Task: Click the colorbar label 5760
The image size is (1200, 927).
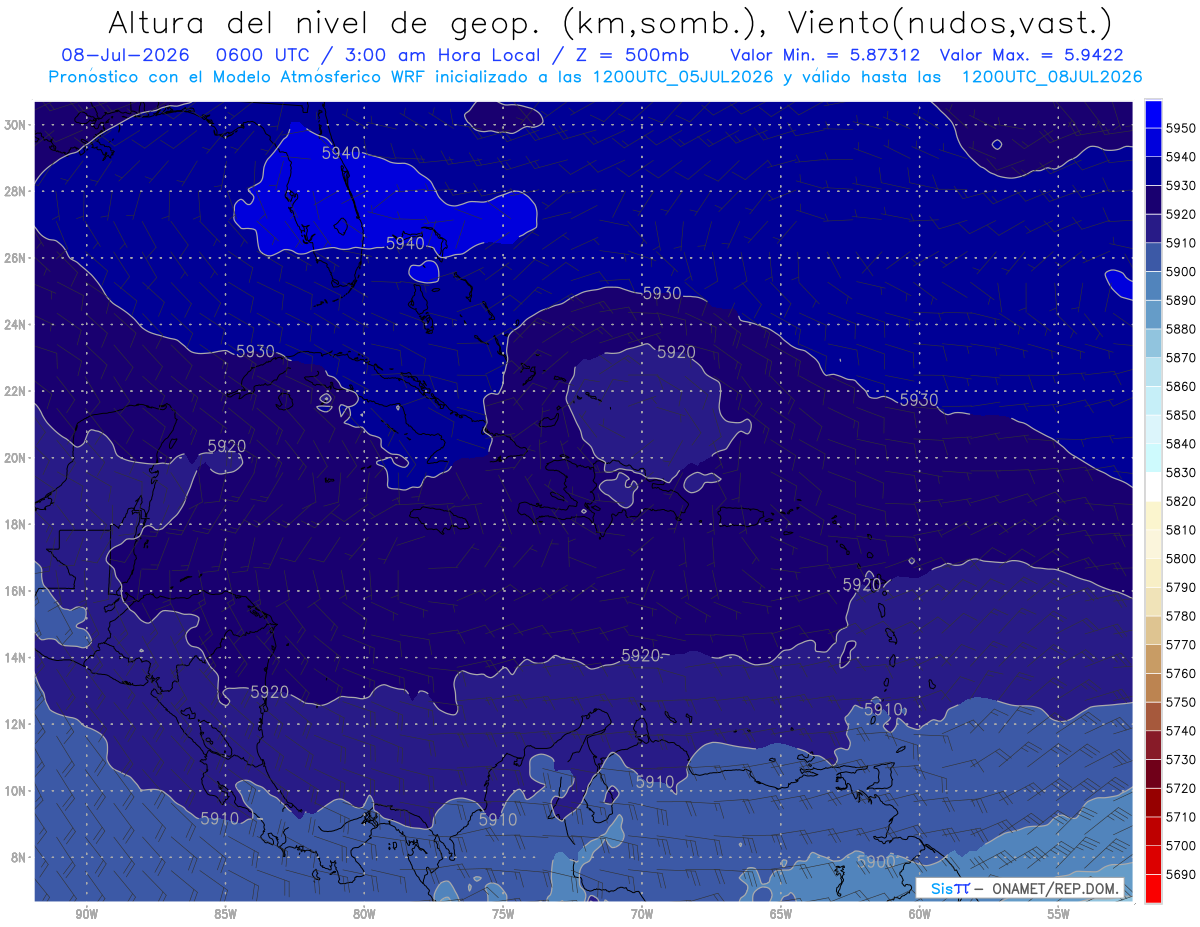Action: click(1181, 673)
